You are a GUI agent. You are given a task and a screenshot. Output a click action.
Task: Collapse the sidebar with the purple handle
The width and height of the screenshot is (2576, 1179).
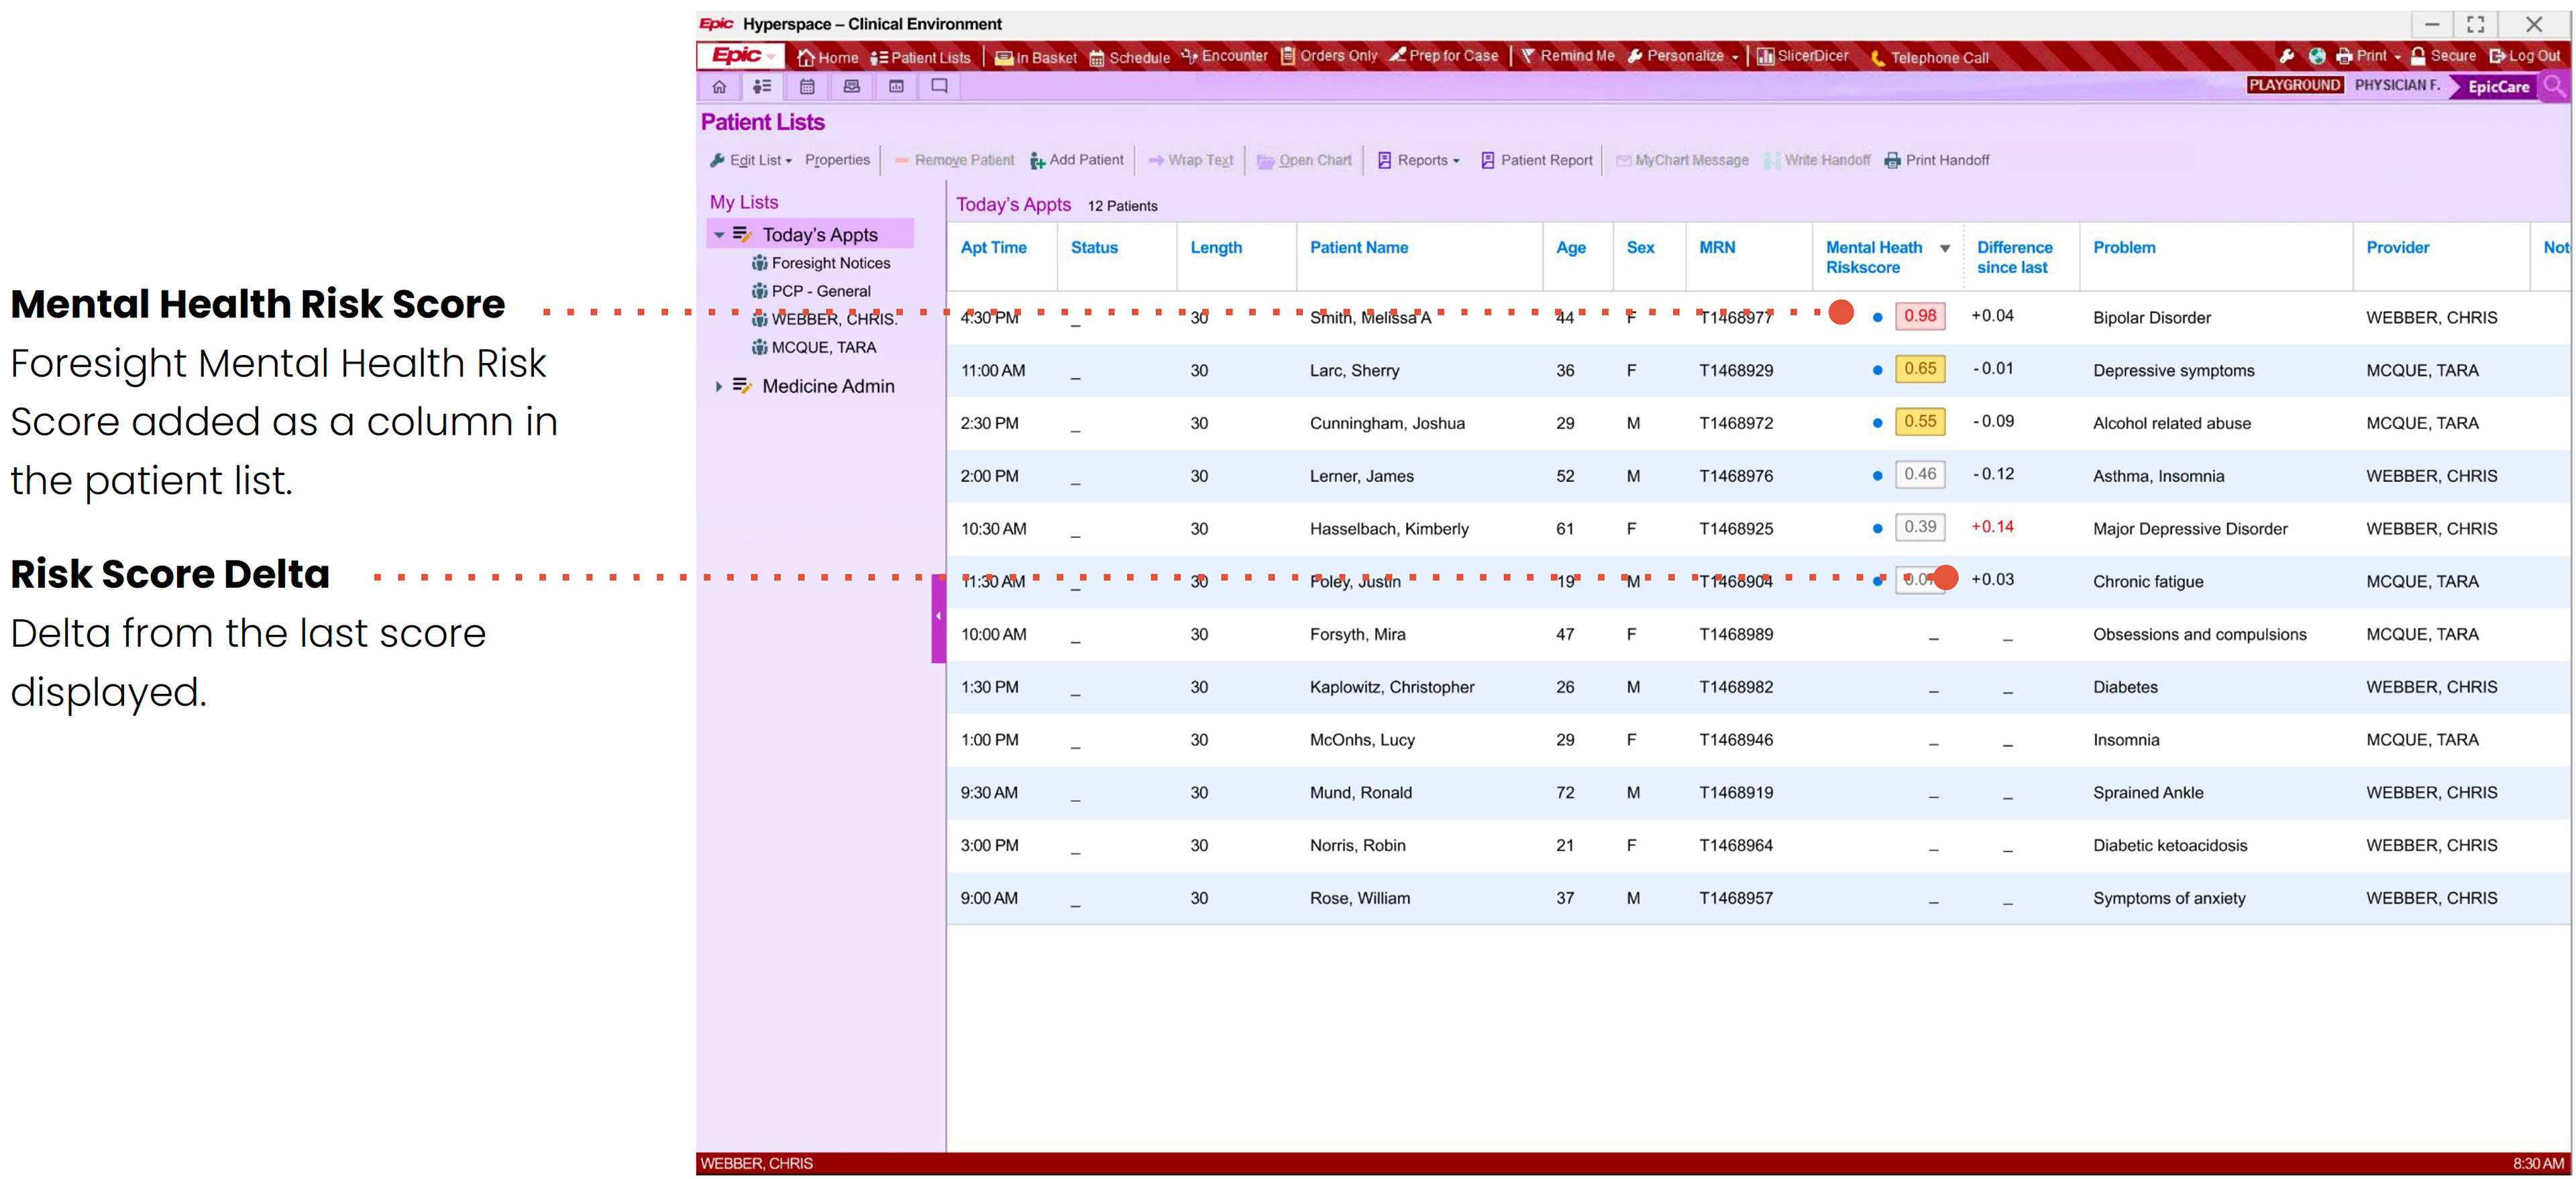pyautogui.click(x=938, y=617)
